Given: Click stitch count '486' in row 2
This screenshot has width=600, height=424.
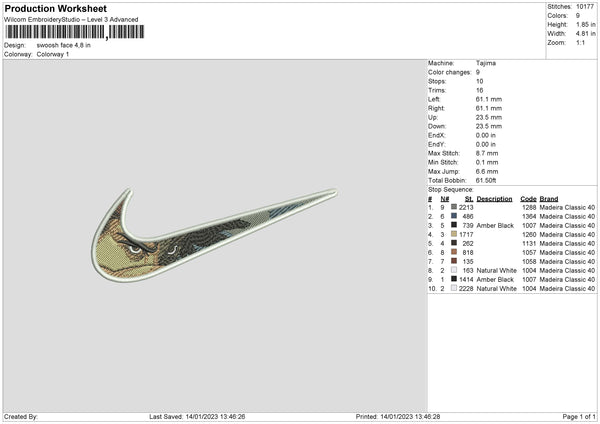Looking at the screenshot, I should [x=468, y=217].
